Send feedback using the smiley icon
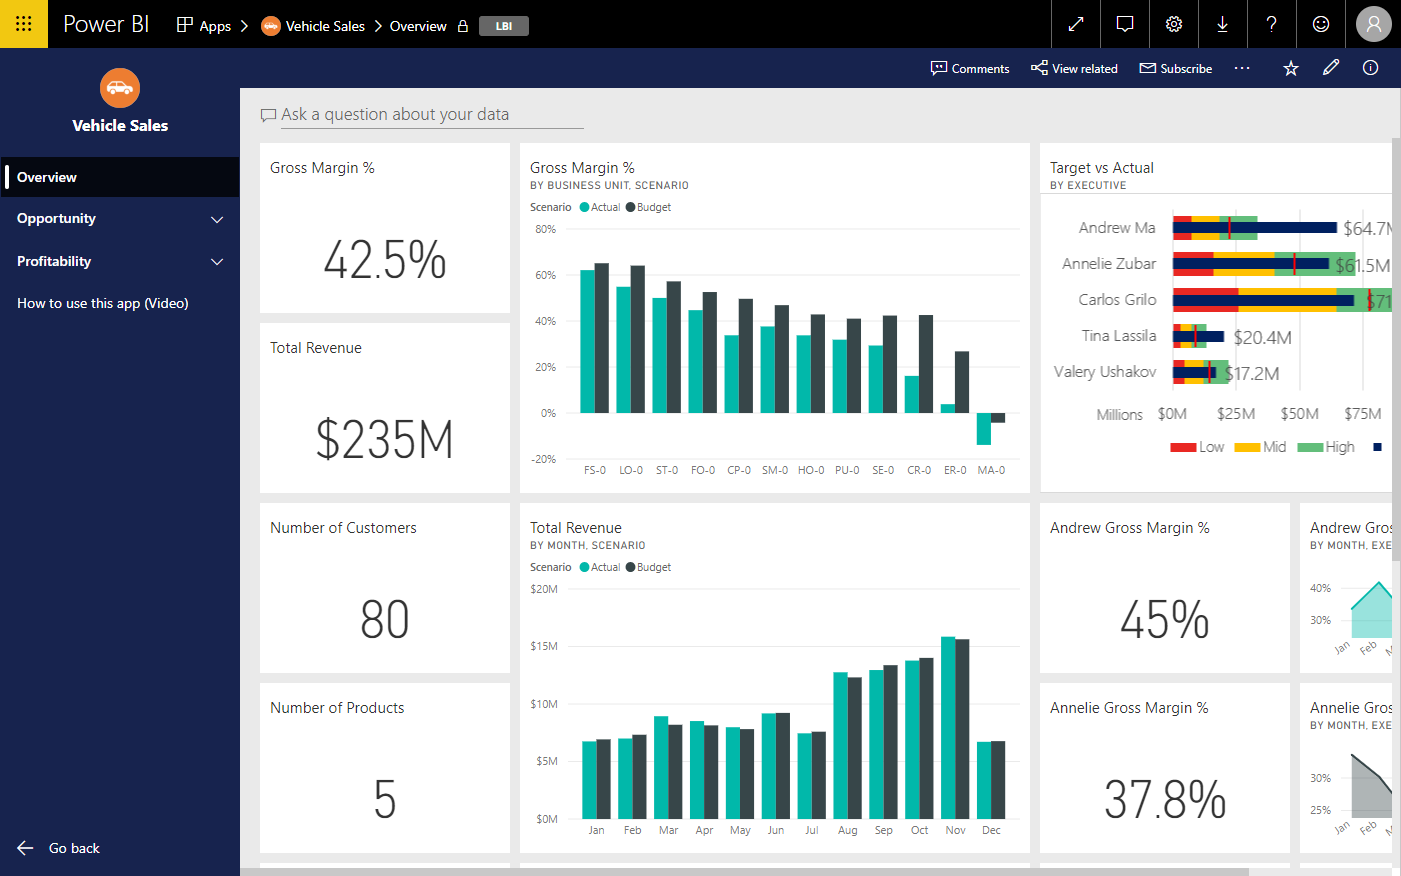 tap(1320, 24)
